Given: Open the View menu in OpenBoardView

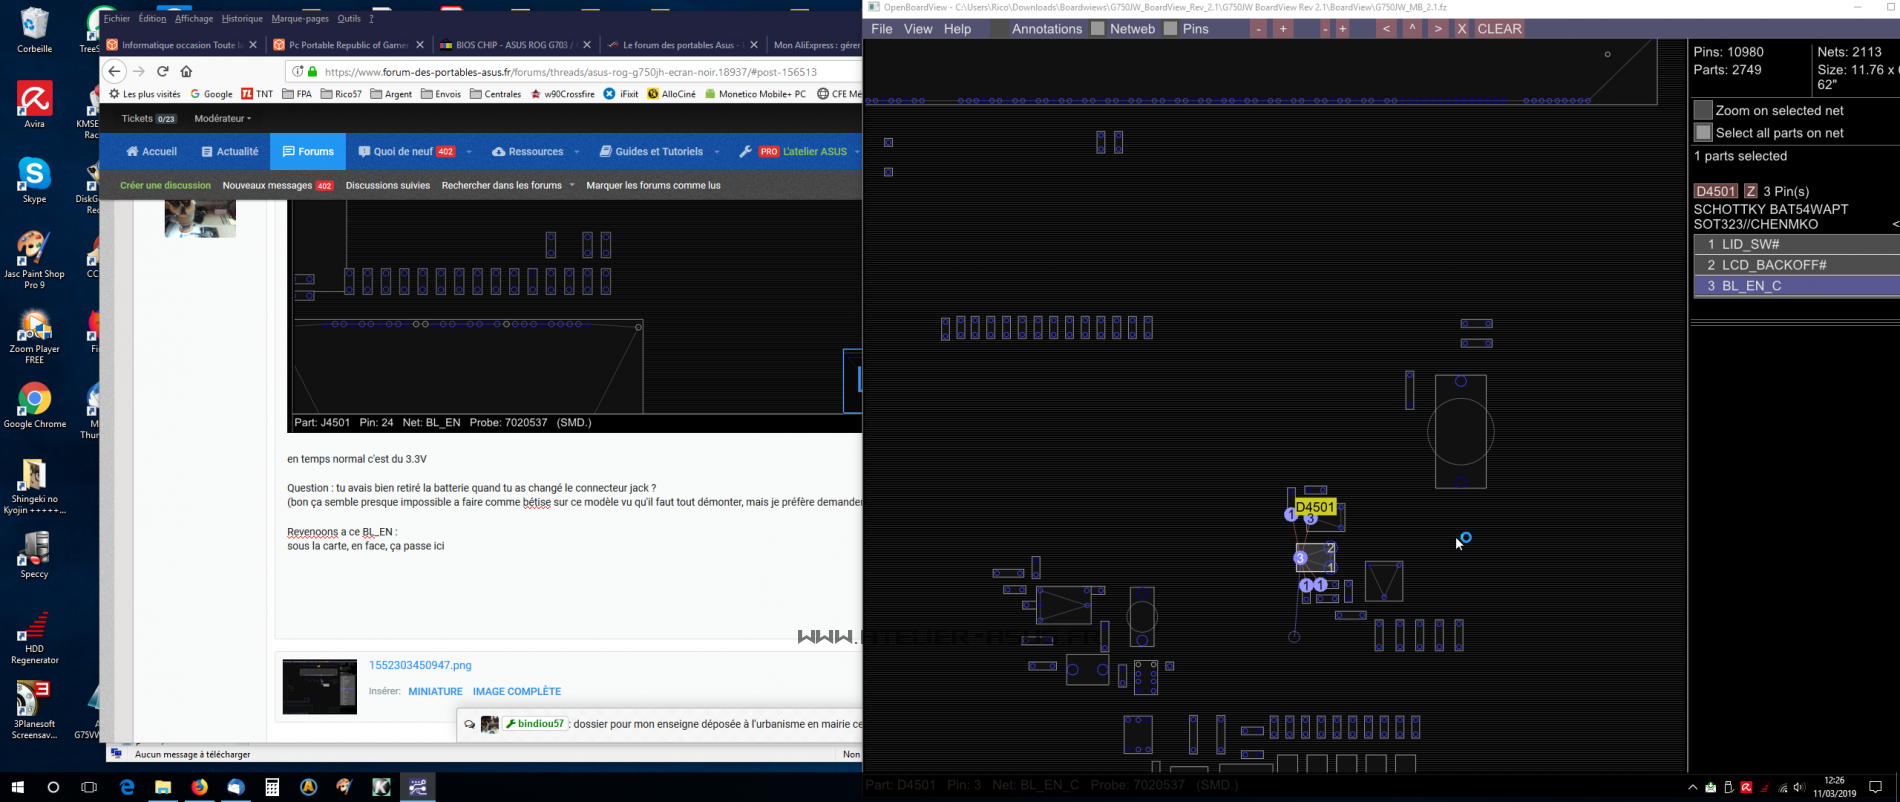Looking at the screenshot, I should 917,29.
